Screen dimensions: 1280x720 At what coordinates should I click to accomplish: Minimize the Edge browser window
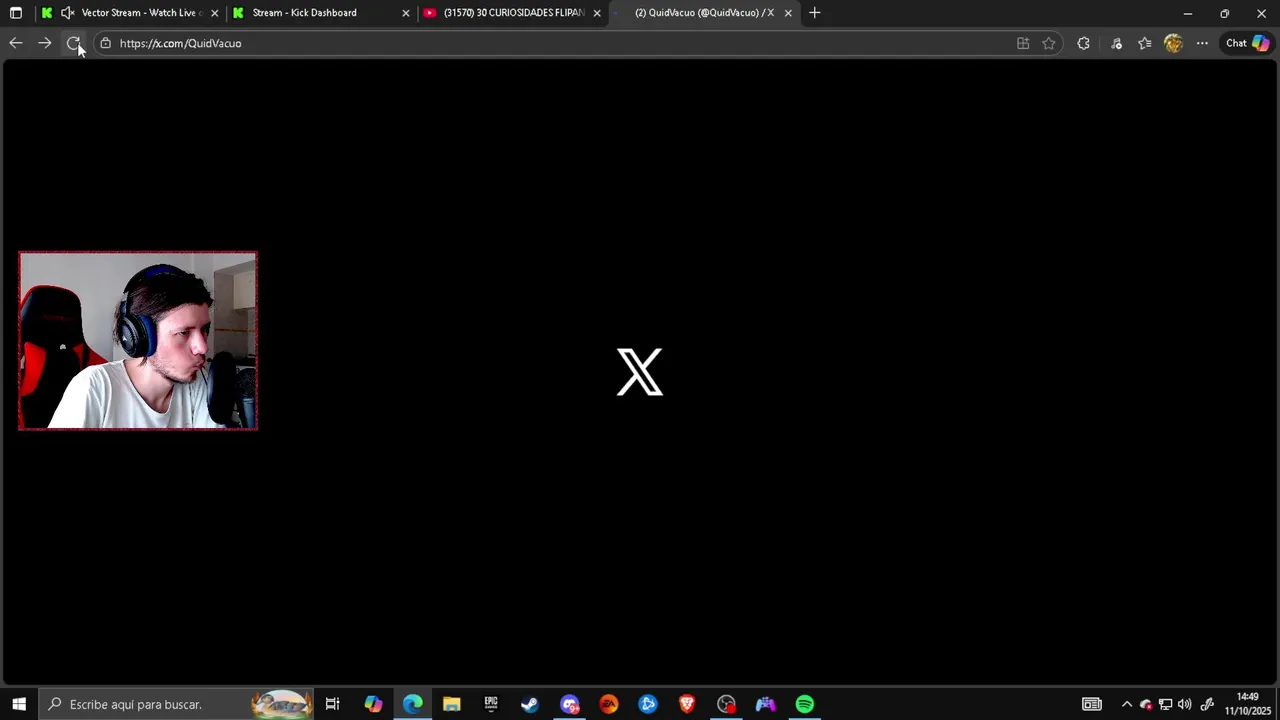[x=1188, y=13]
